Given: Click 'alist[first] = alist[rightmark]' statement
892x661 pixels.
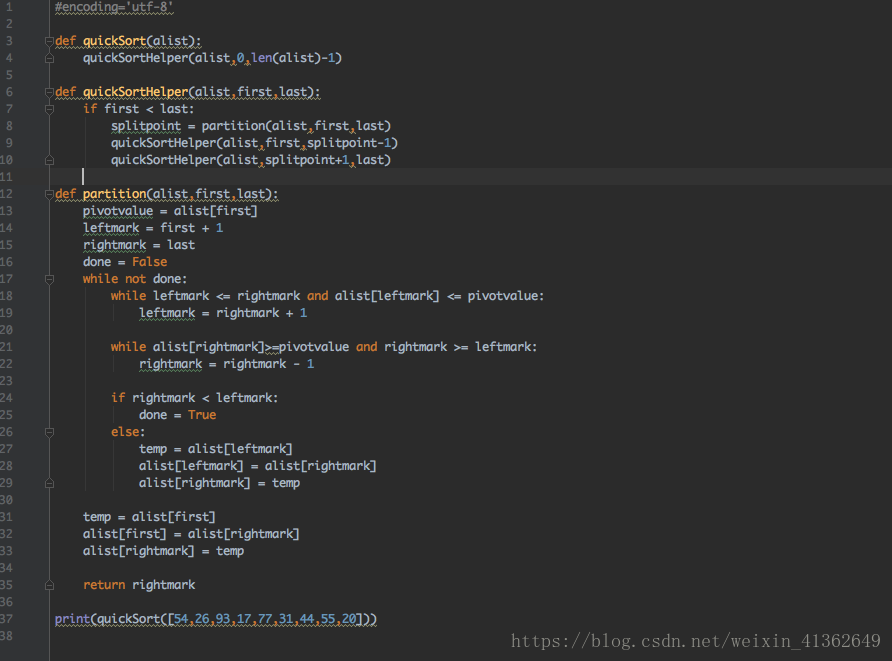Looking at the screenshot, I should tap(191, 534).
